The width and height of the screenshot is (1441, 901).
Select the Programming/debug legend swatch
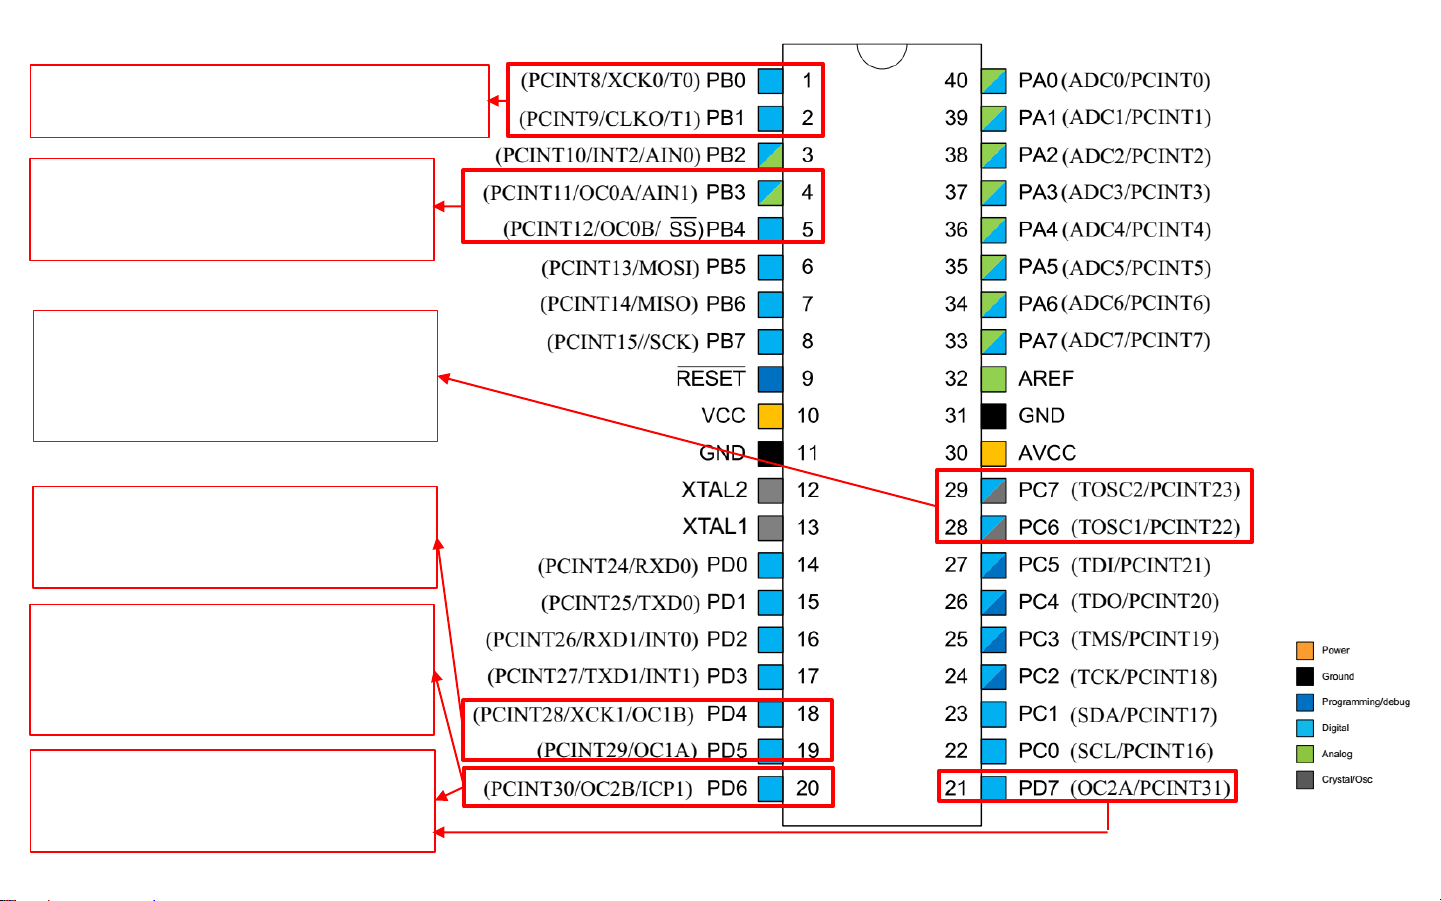tap(1305, 702)
